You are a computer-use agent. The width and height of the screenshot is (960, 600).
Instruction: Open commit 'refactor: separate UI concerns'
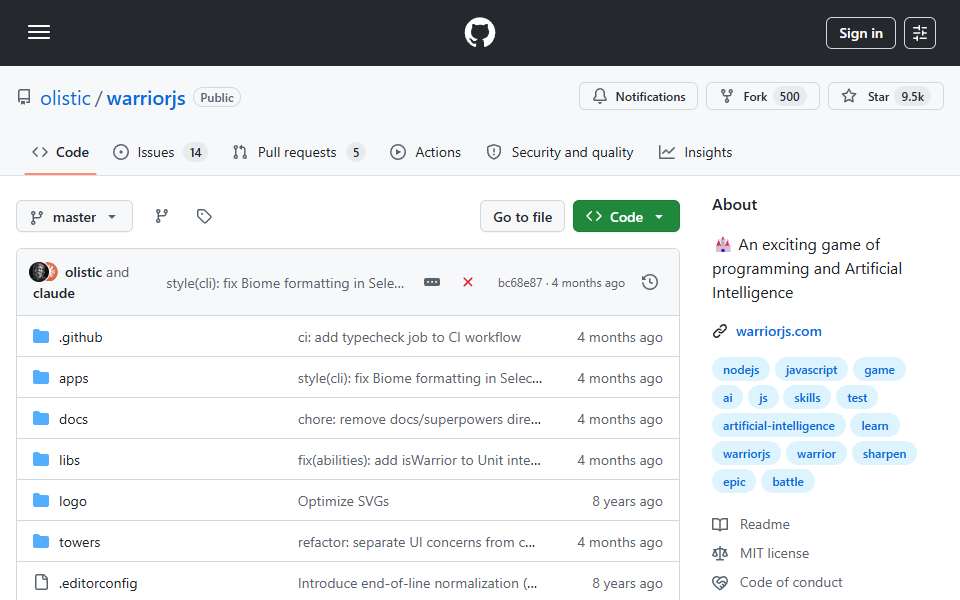[416, 542]
